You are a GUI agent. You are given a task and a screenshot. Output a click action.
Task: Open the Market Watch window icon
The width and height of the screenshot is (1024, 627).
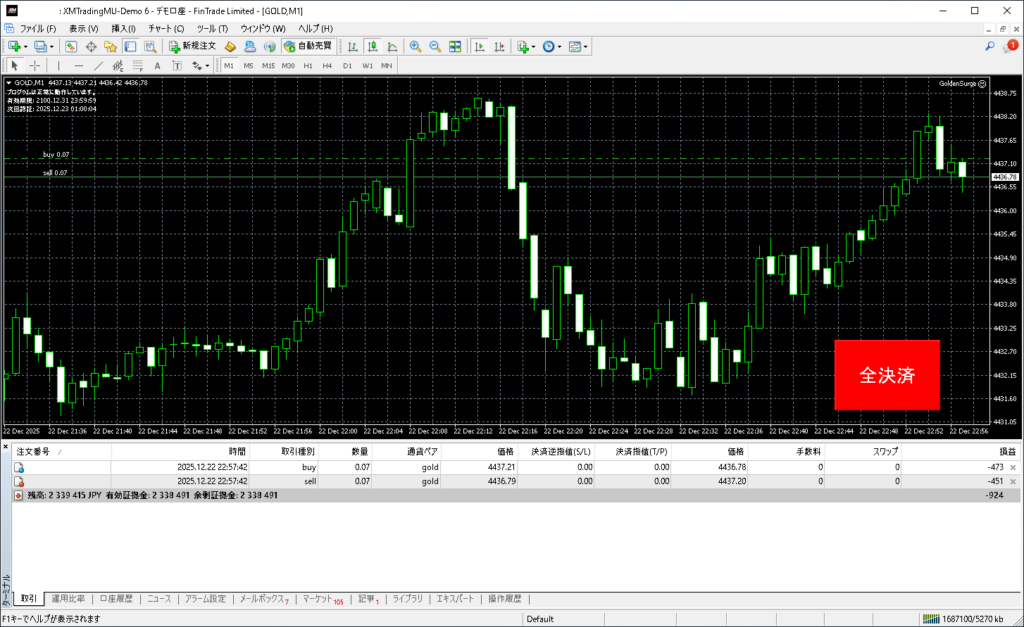click(x=72, y=46)
